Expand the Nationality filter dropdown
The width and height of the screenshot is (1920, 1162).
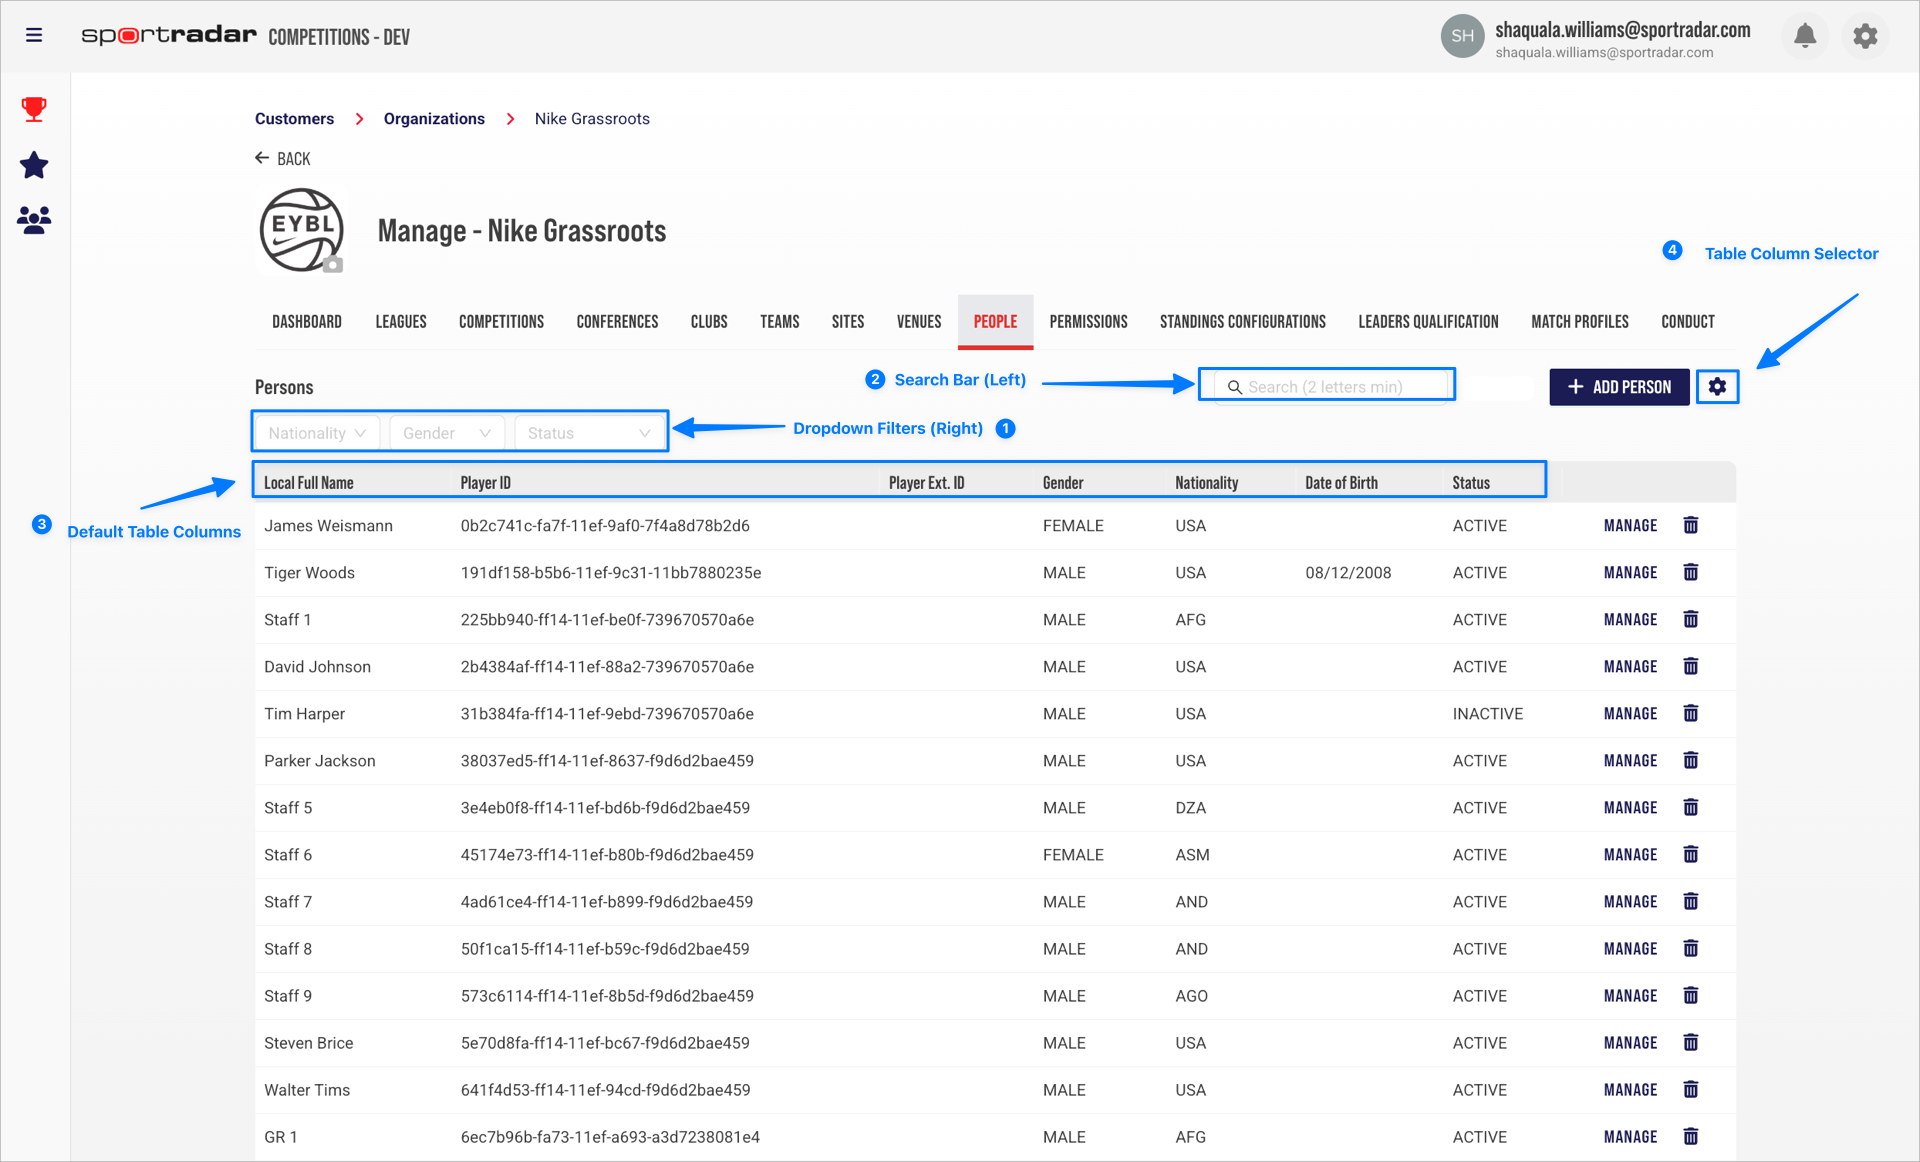(x=316, y=433)
